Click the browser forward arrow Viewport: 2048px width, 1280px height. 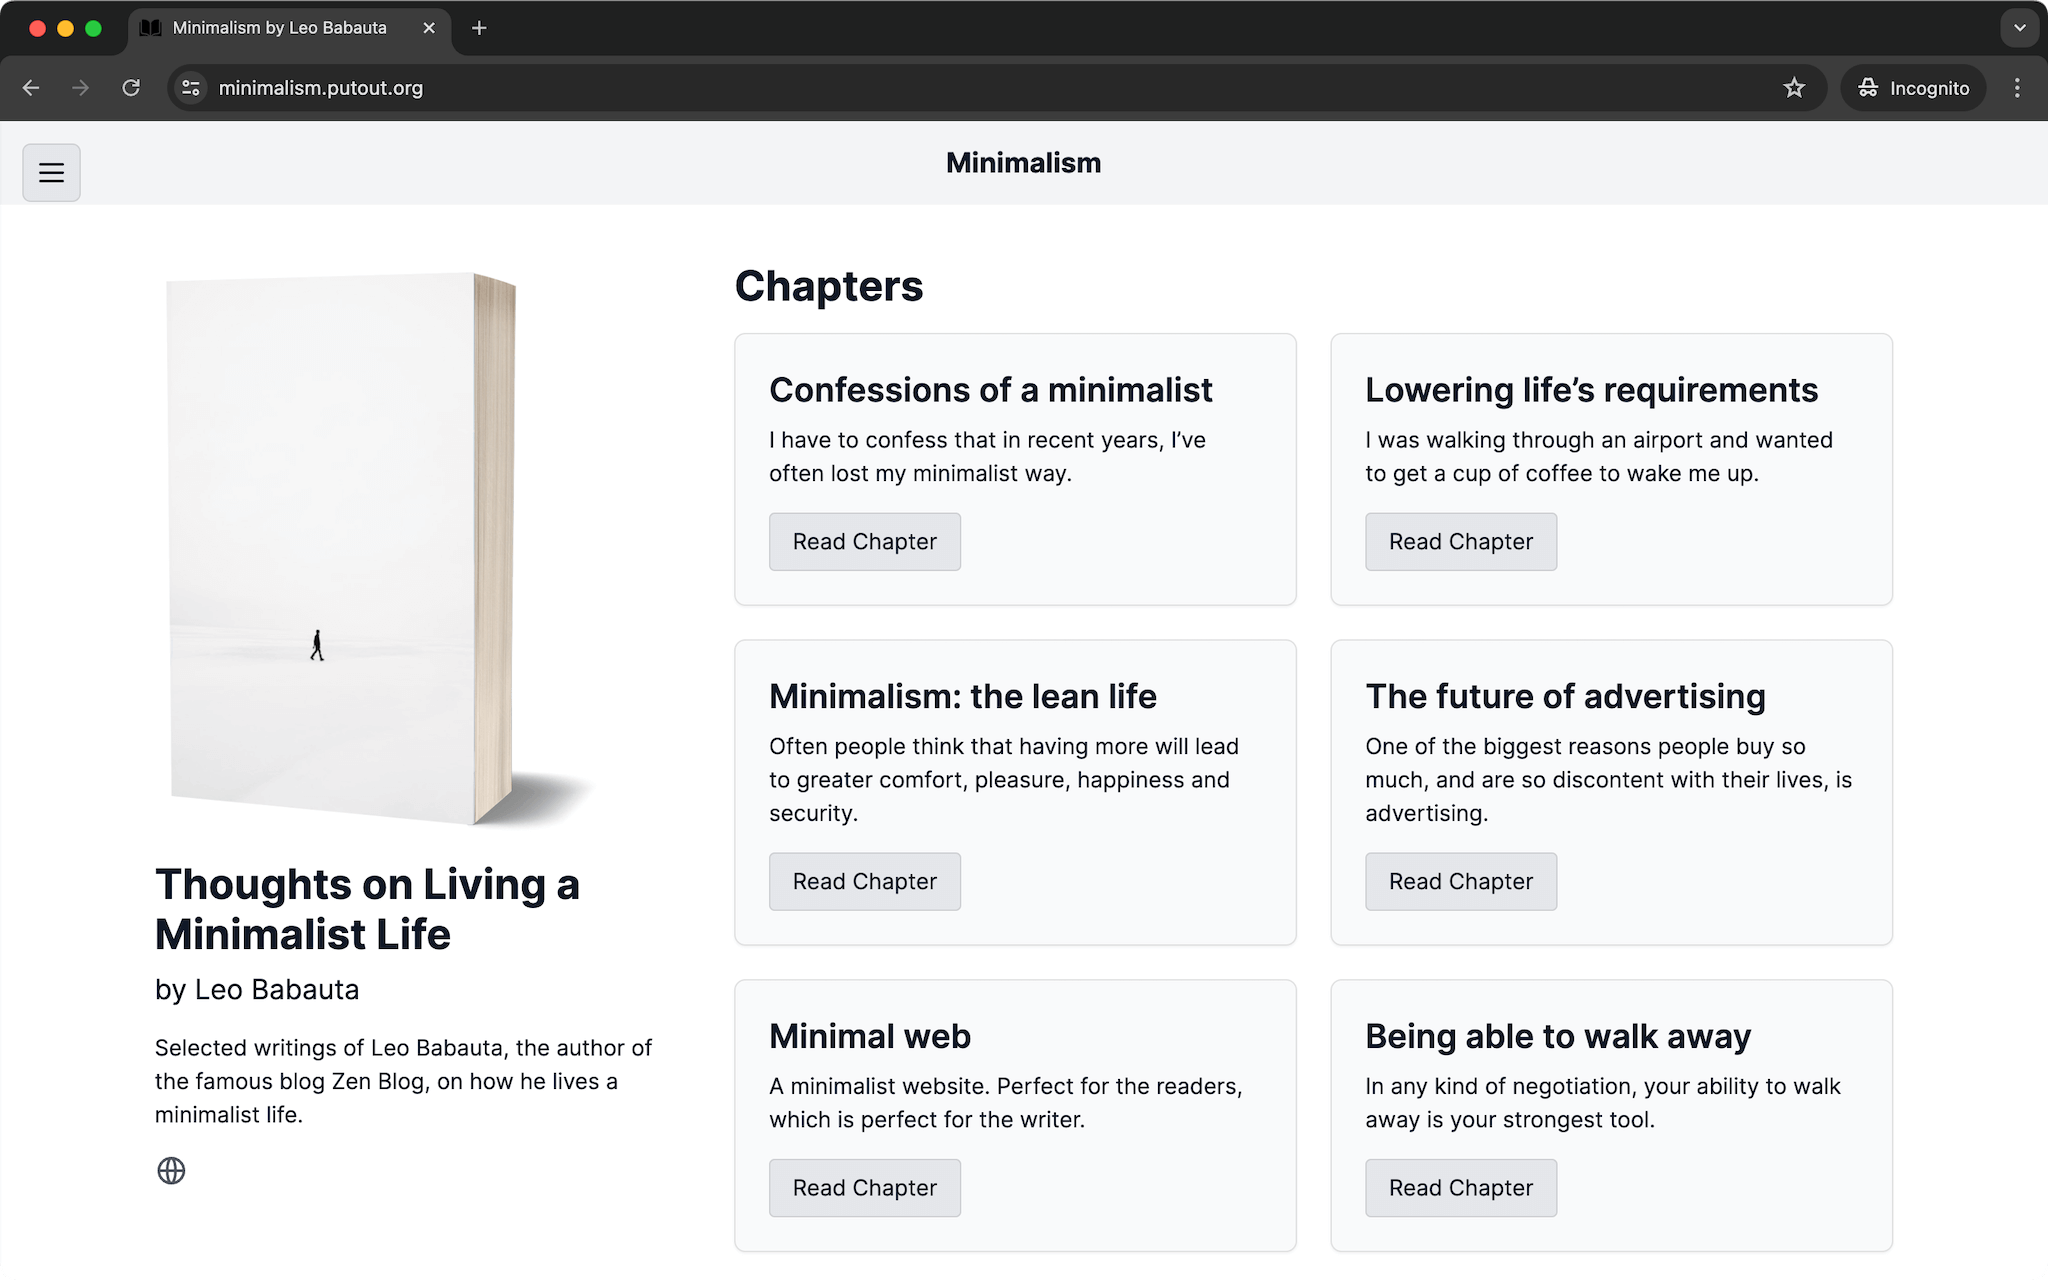(81, 88)
